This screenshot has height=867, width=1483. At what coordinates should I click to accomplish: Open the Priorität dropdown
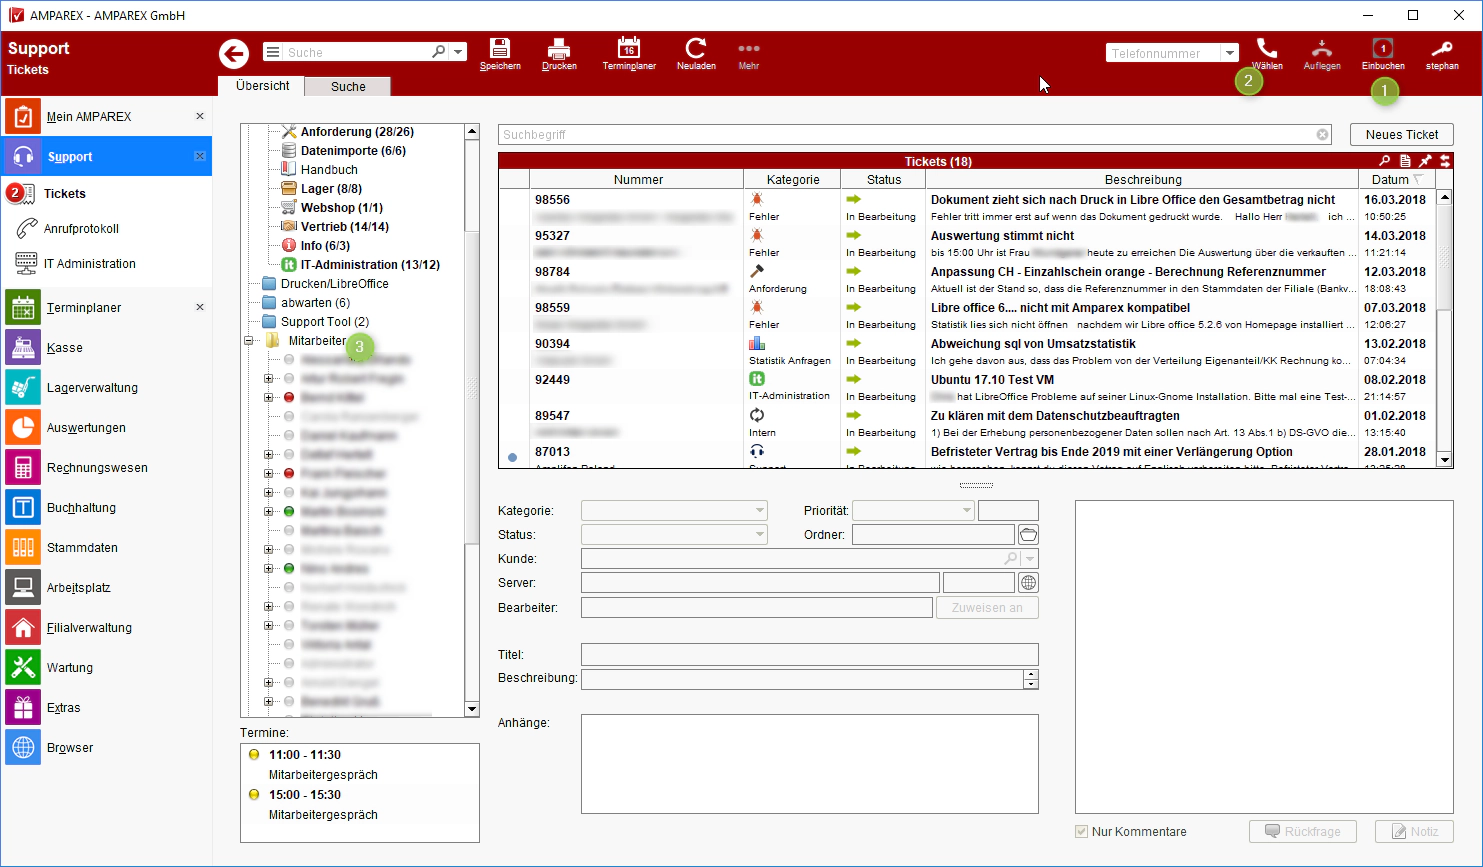pos(966,511)
